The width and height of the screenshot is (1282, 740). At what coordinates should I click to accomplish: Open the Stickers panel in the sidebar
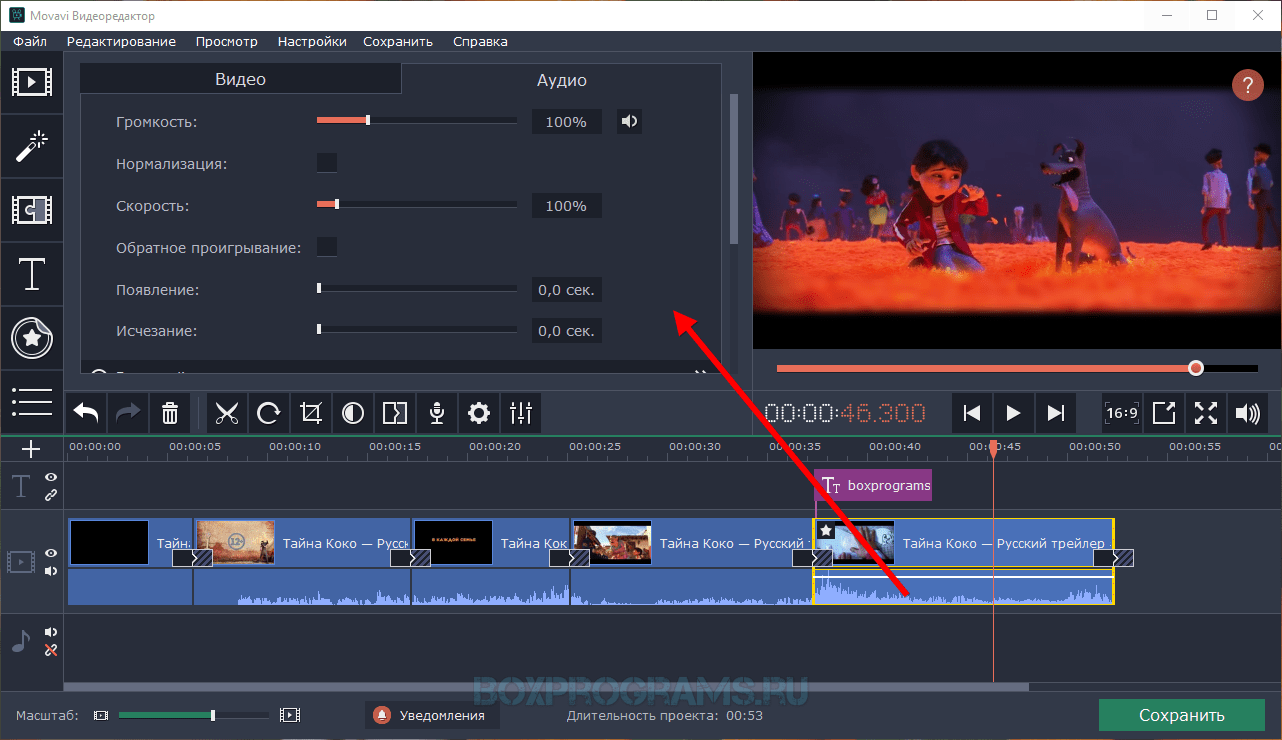coord(32,338)
